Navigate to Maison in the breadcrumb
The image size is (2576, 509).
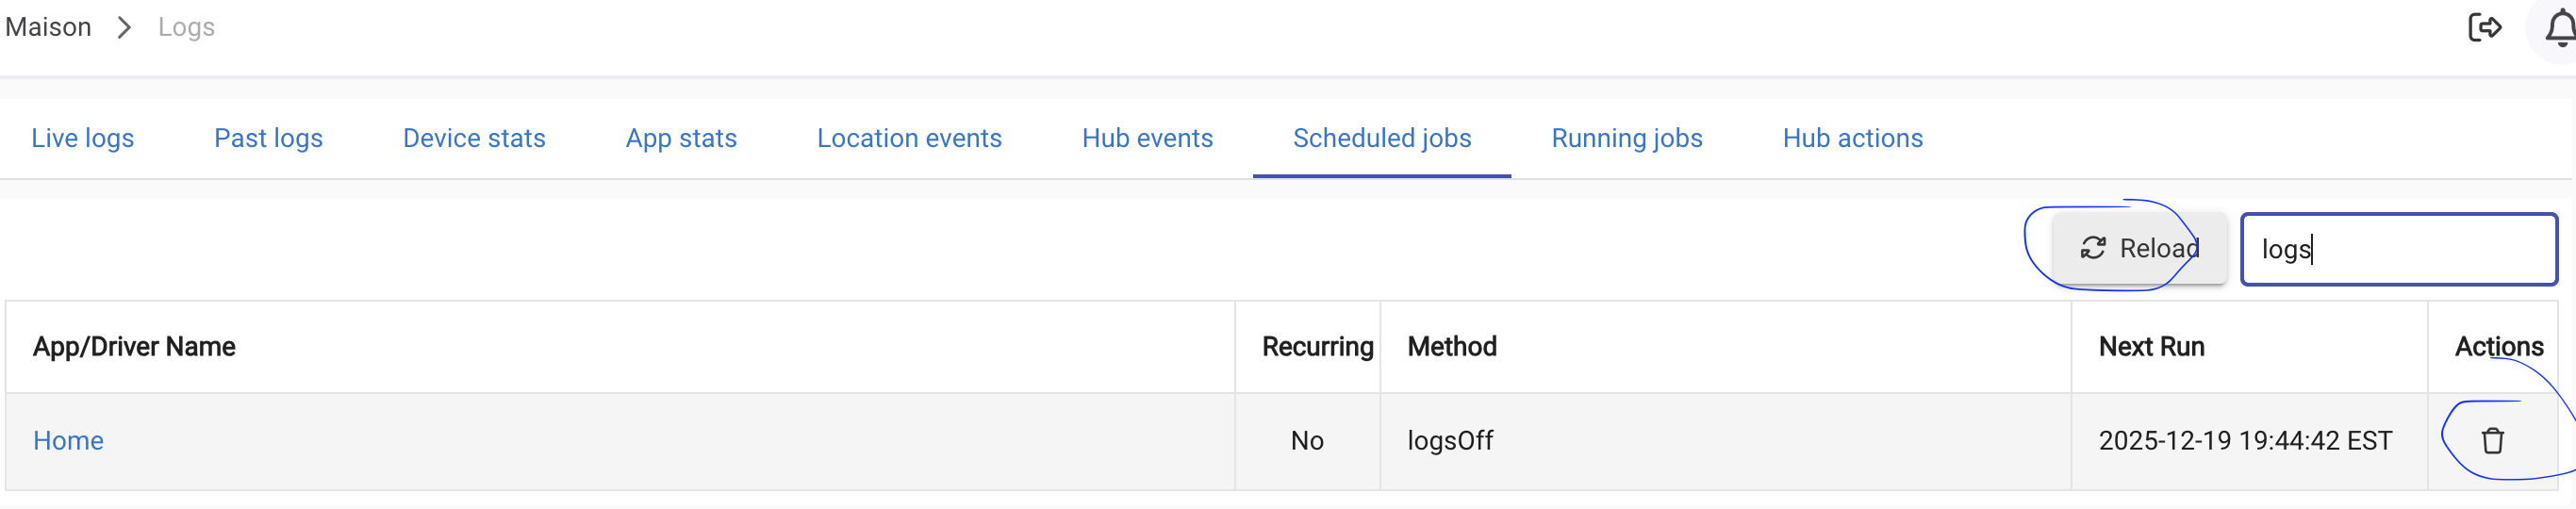[48, 27]
